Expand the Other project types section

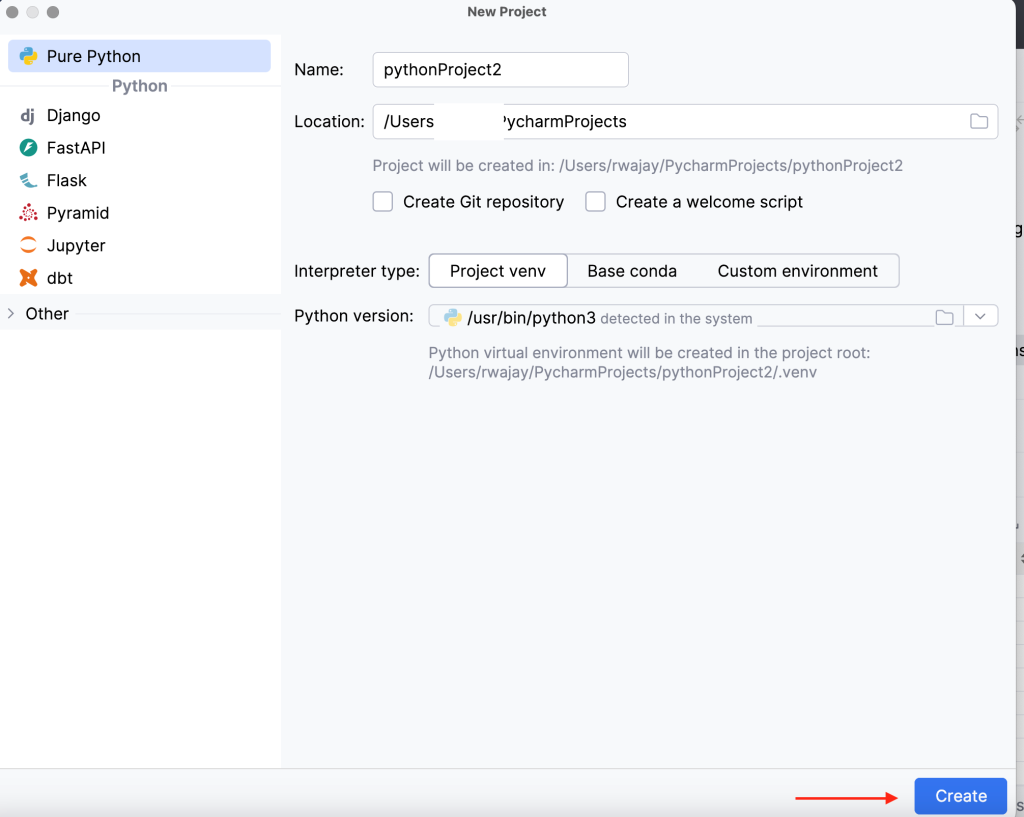click(x=13, y=313)
